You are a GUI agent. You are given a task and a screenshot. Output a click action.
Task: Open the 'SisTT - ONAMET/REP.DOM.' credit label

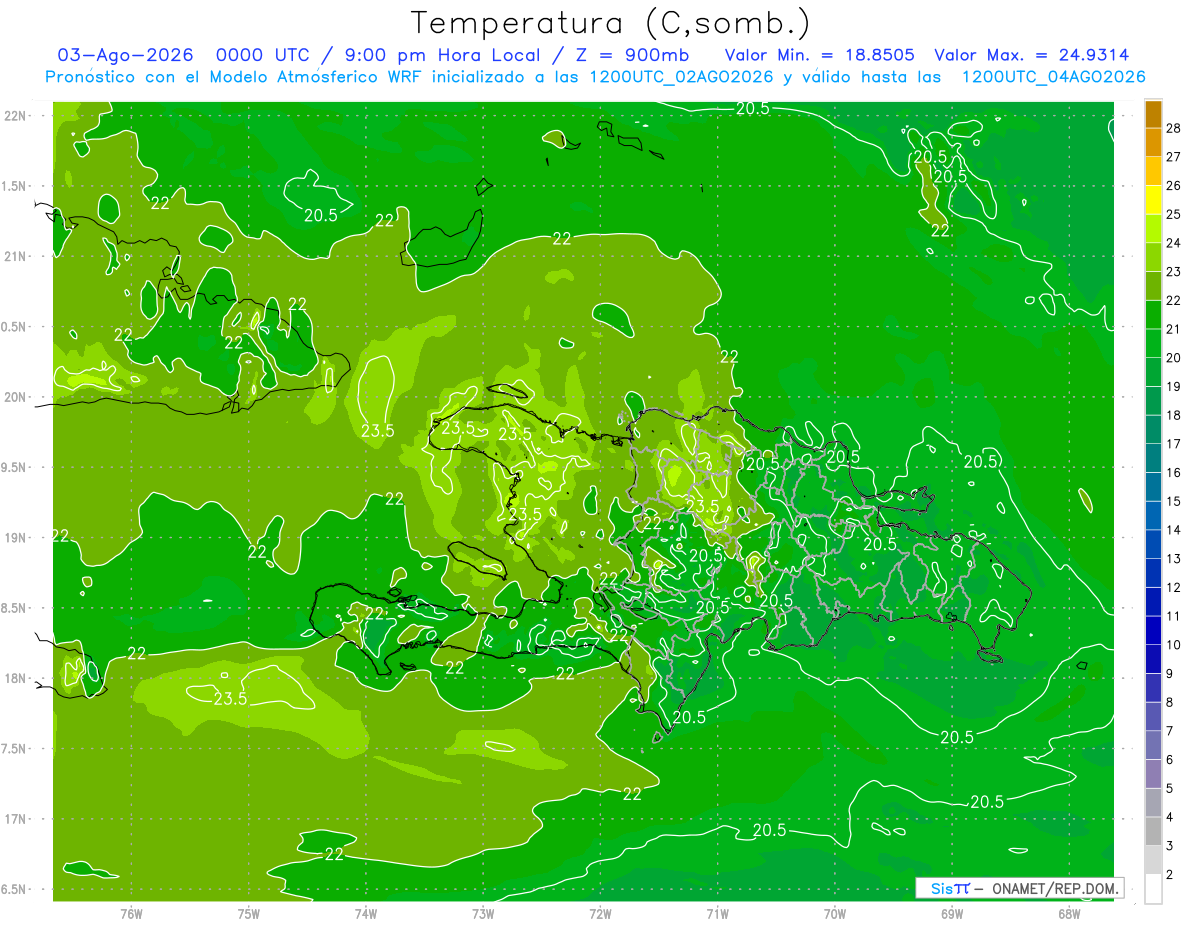(x=1019, y=888)
